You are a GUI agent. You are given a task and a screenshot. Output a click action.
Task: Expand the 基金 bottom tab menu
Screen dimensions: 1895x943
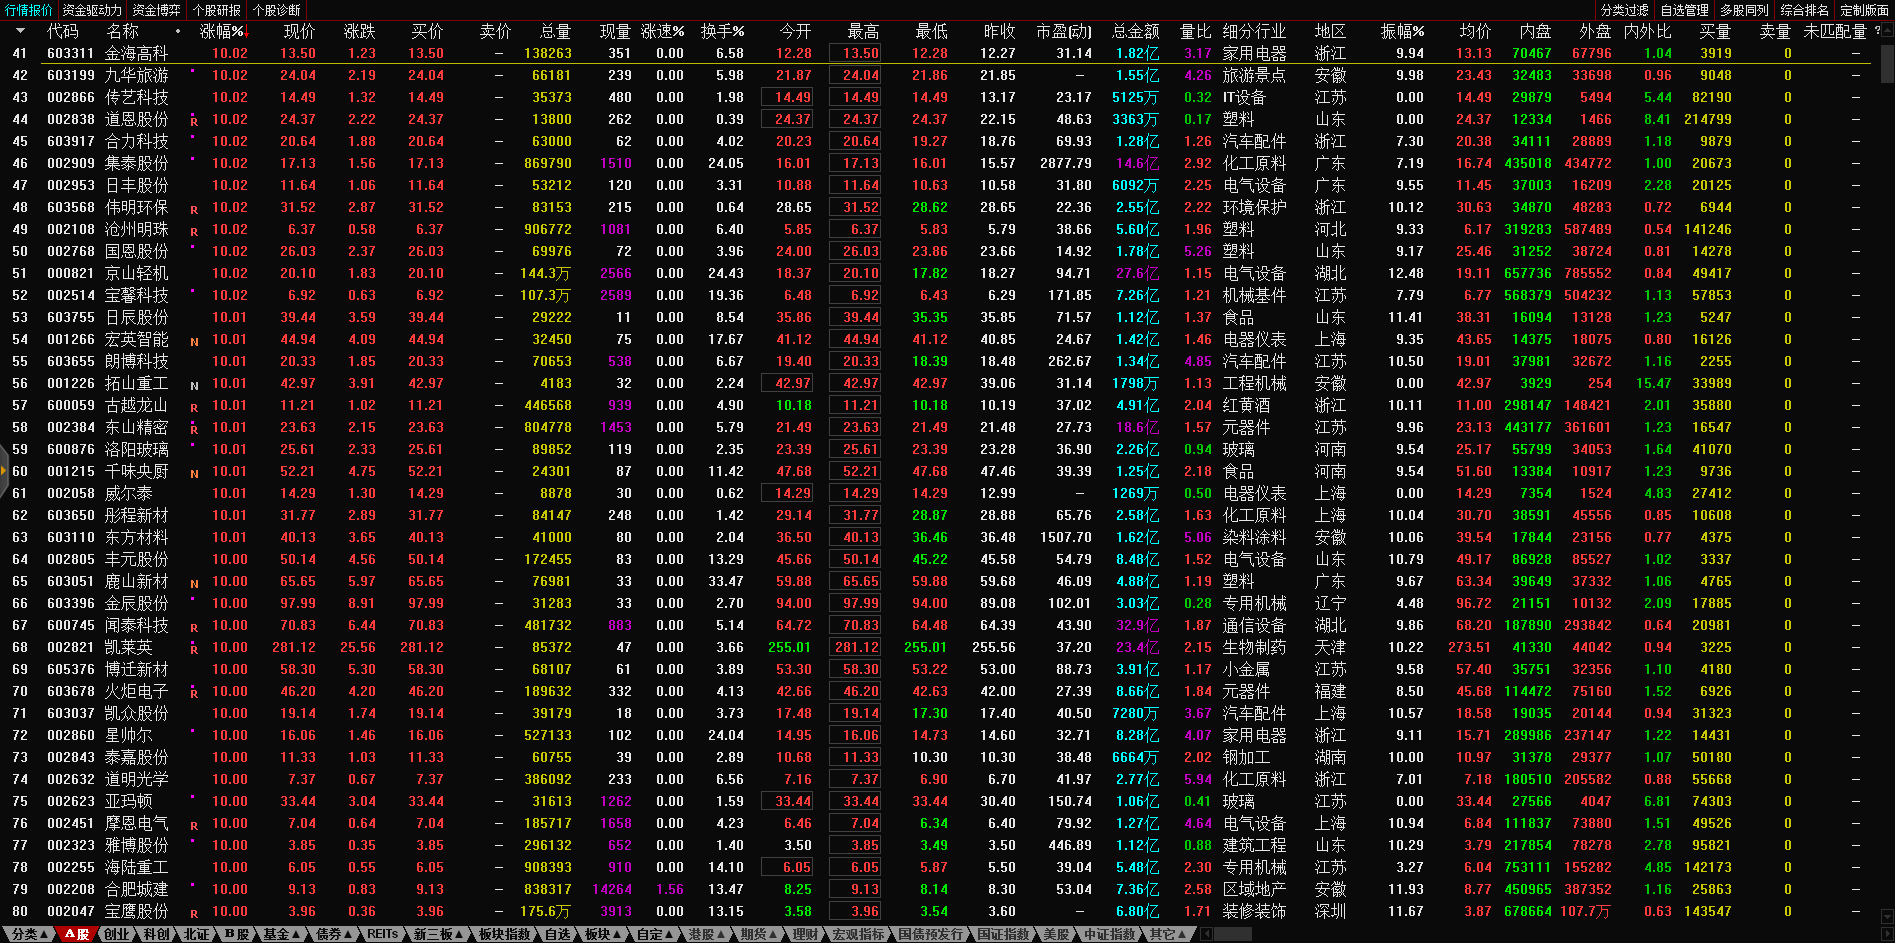tap(281, 934)
